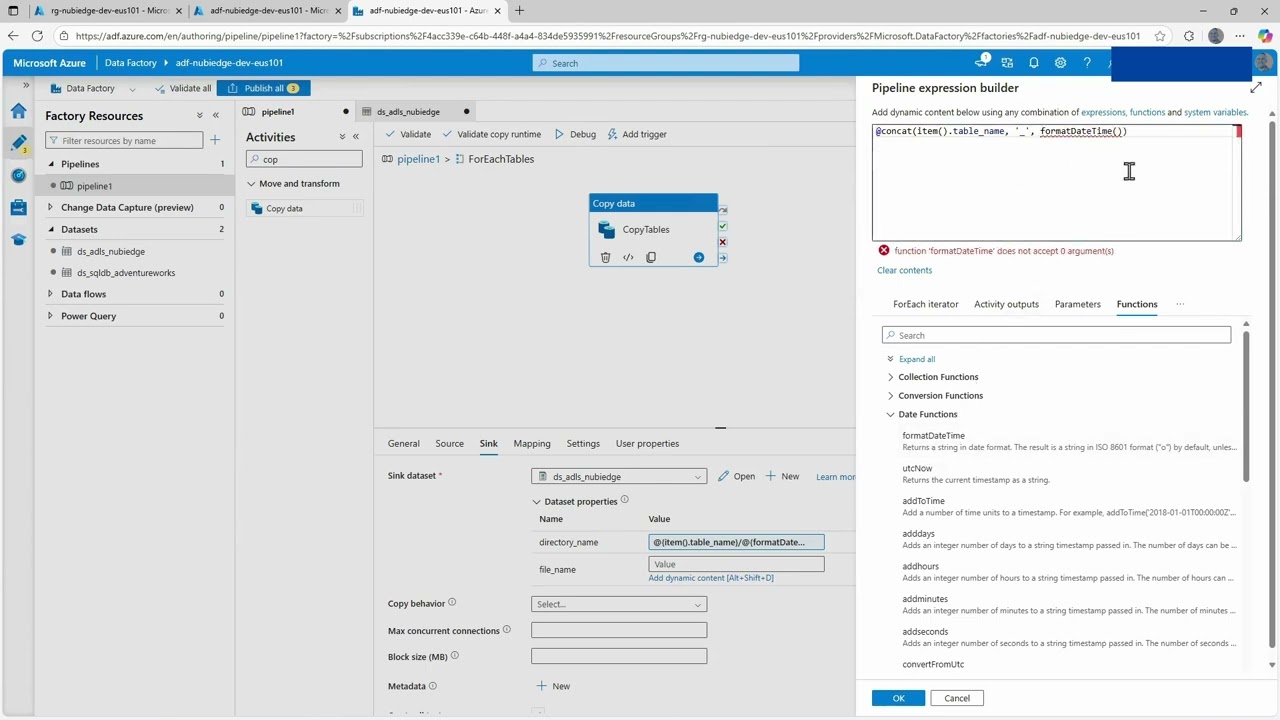Expand Conversion Functions category
This screenshot has width=1280, height=720.
[x=891, y=395]
